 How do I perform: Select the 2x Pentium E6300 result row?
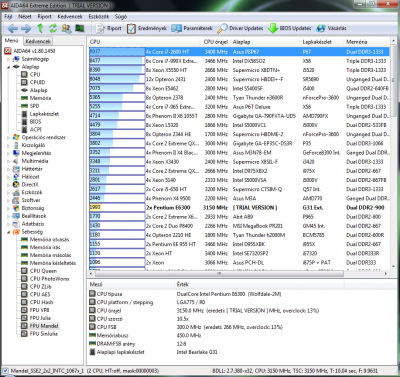point(239,207)
